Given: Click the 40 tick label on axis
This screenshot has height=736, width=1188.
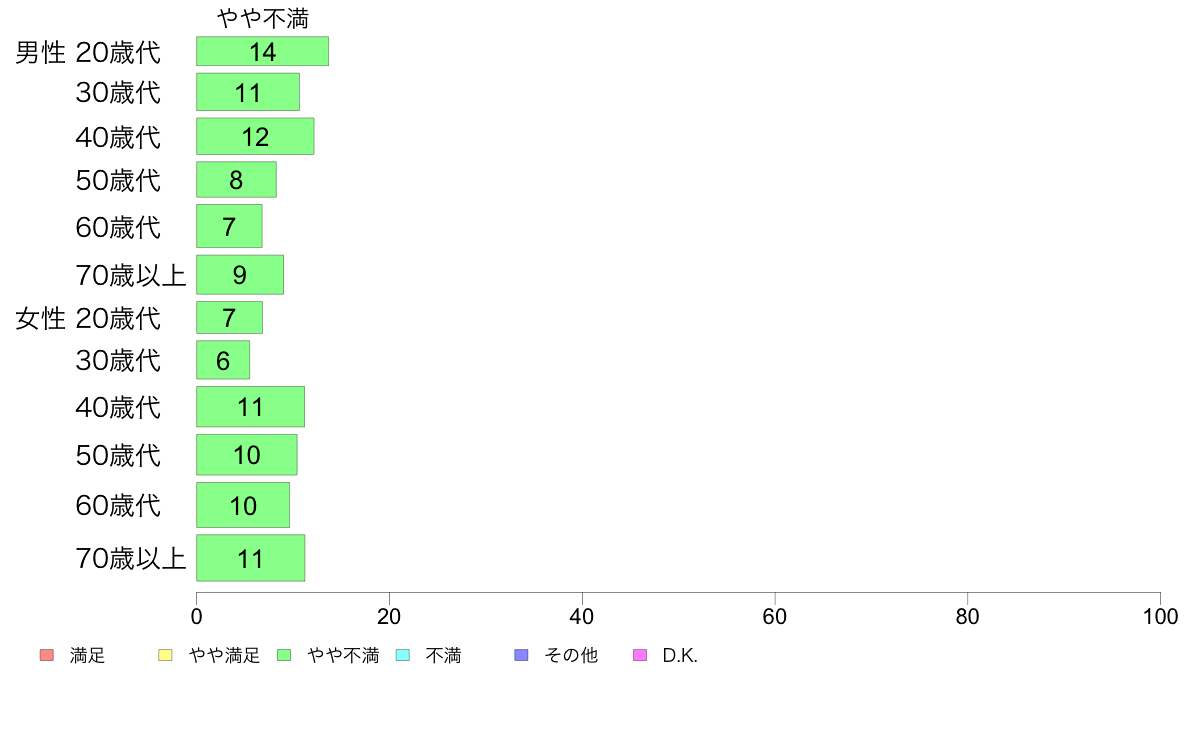Looking at the screenshot, I should pyautogui.click(x=582, y=617).
